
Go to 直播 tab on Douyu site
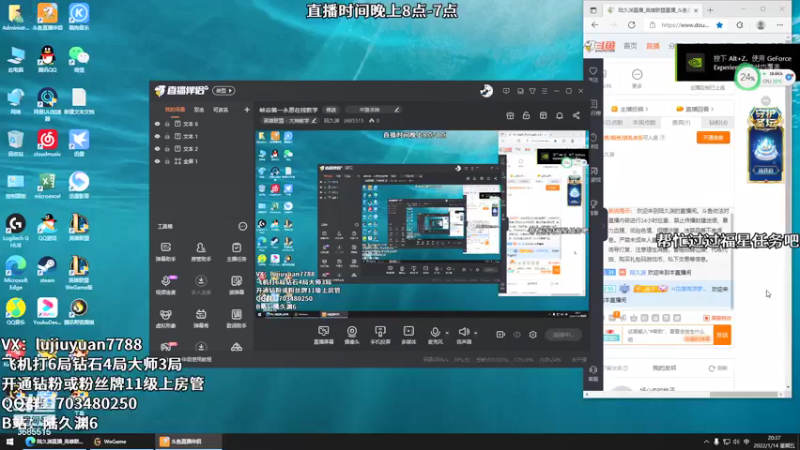pyautogui.click(x=653, y=46)
